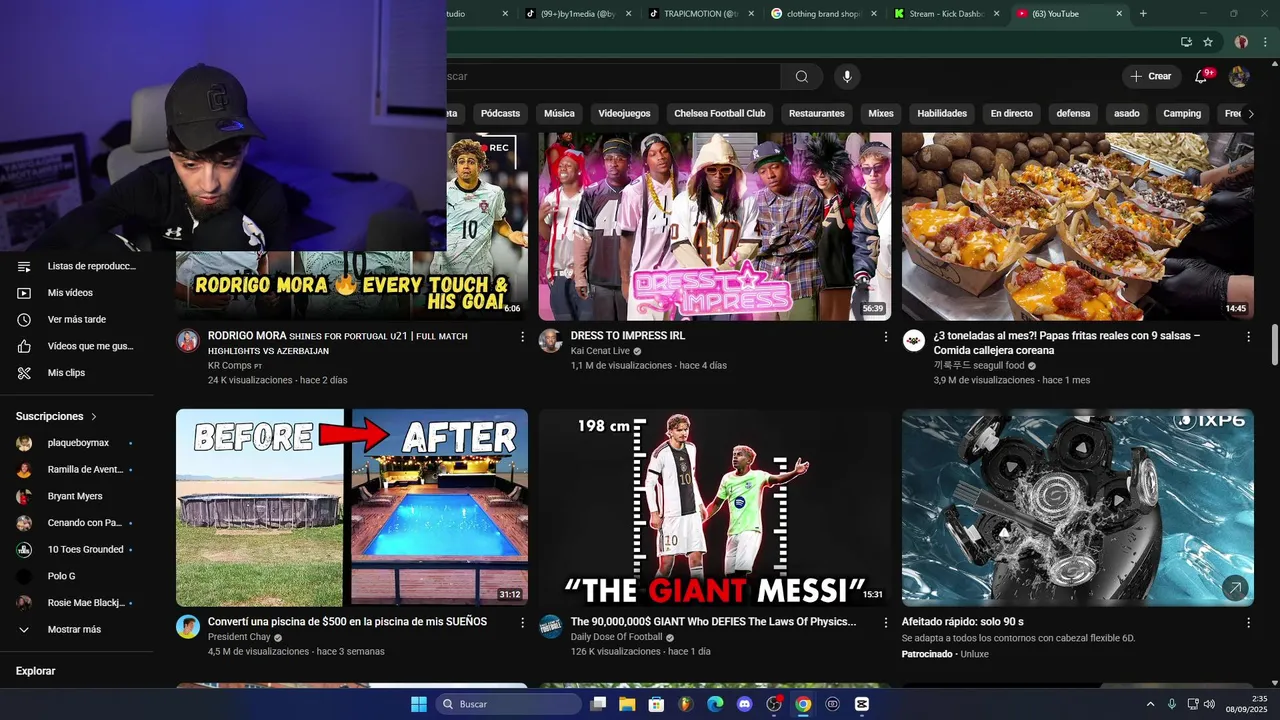This screenshot has height=720, width=1280.
Task: Select the Habilidades chip
Action: pos(942,114)
